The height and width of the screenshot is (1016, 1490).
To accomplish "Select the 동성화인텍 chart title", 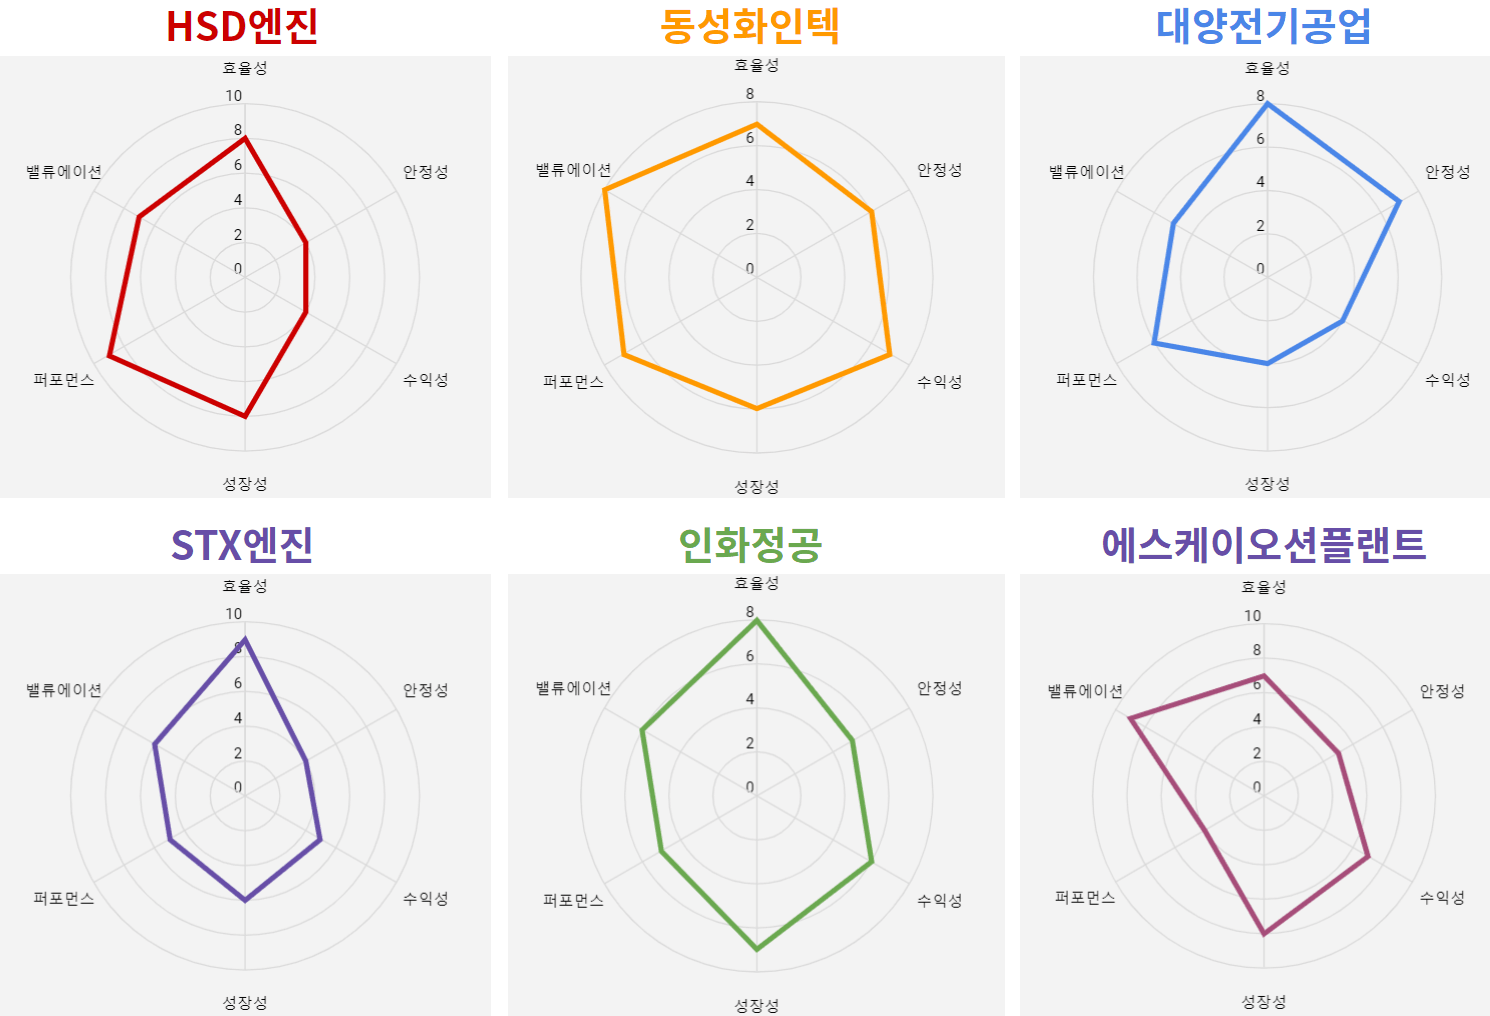I will [x=750, y=27].
